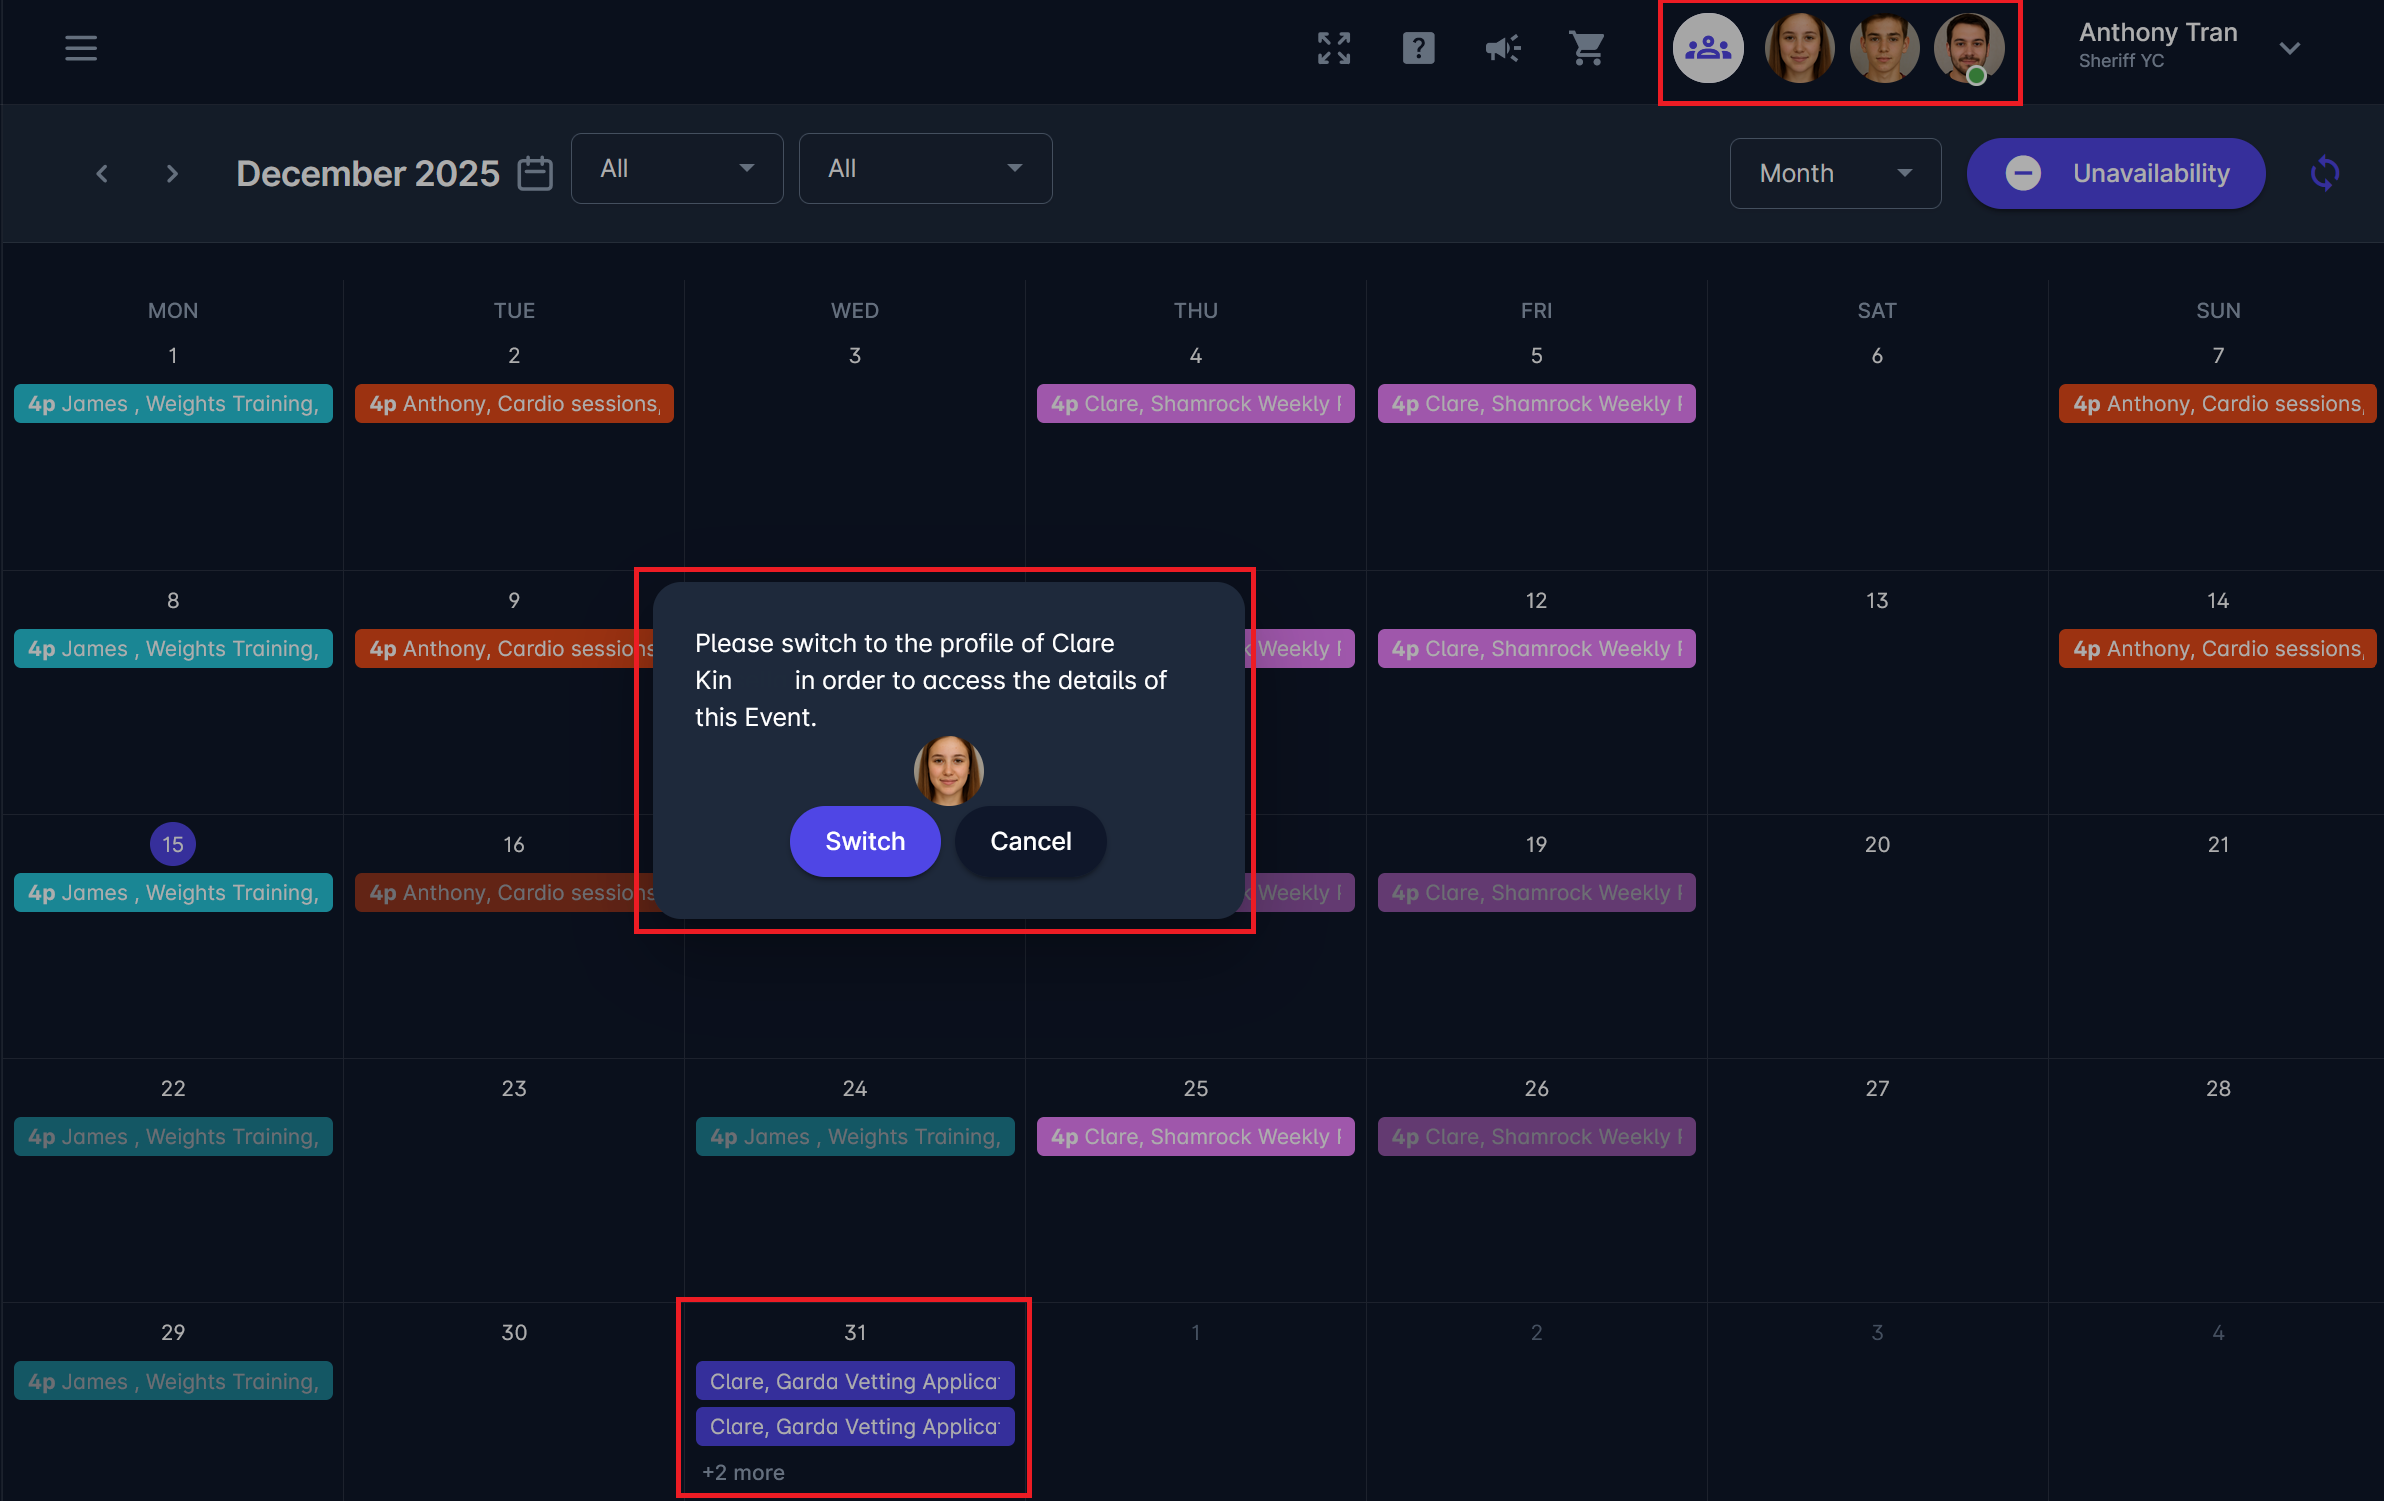Click the Switch button in the dialog
This screenshot has height=1501, width=2384.
(865, 841)
